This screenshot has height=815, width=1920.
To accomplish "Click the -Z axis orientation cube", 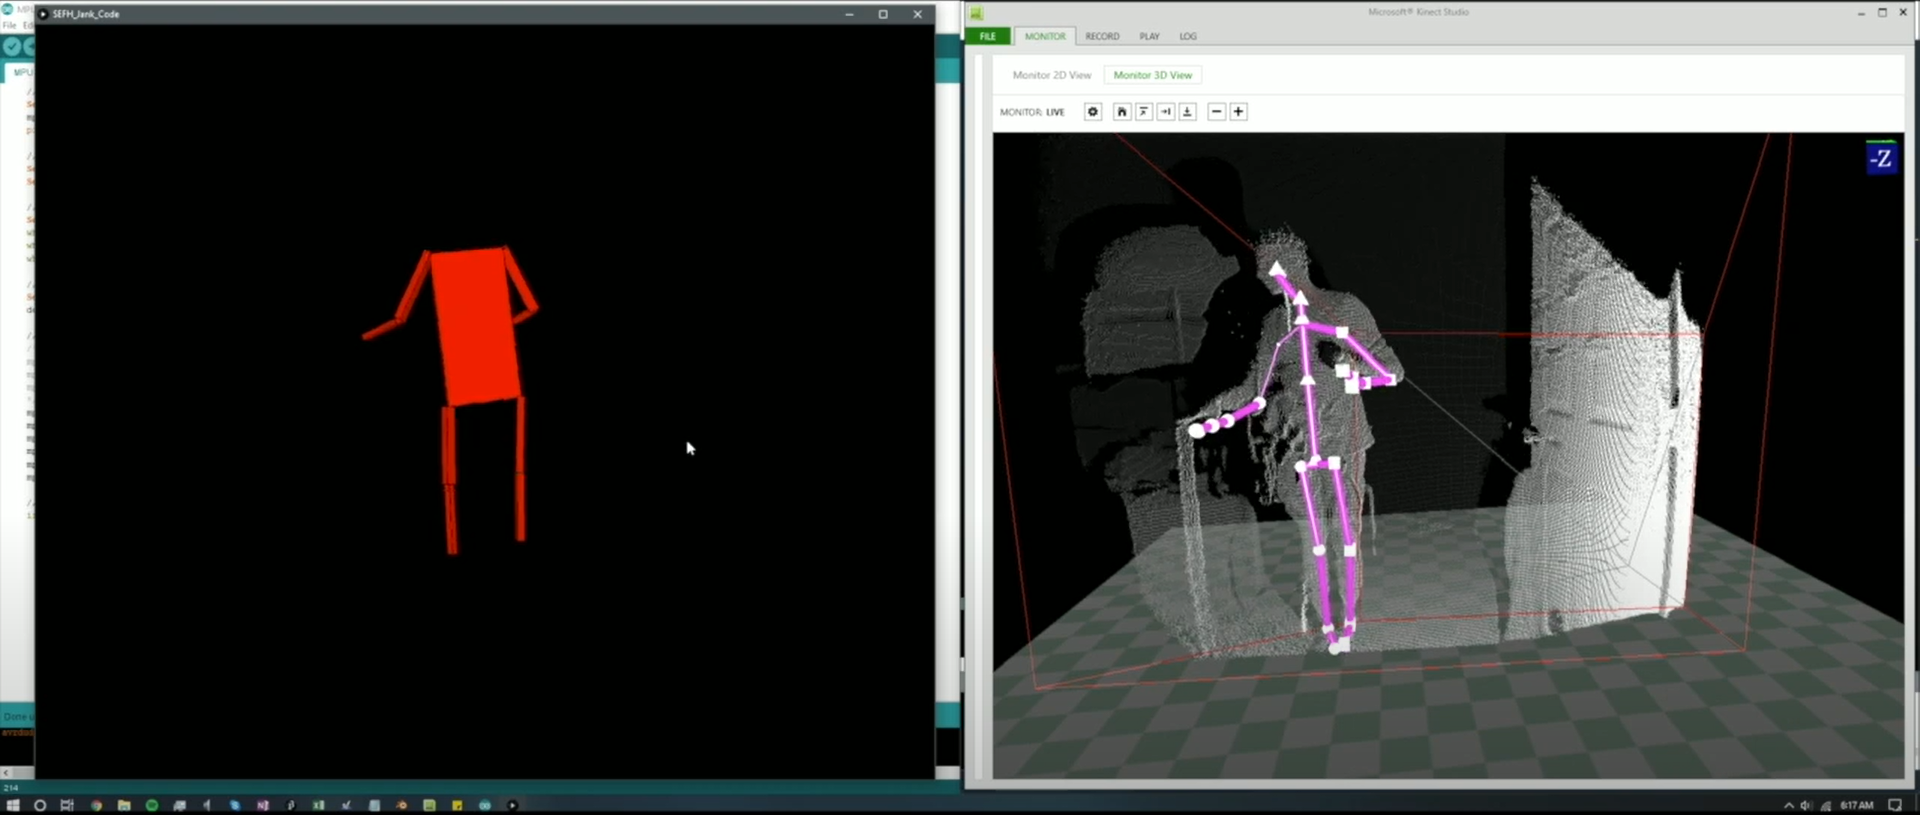I will 1881,157.
